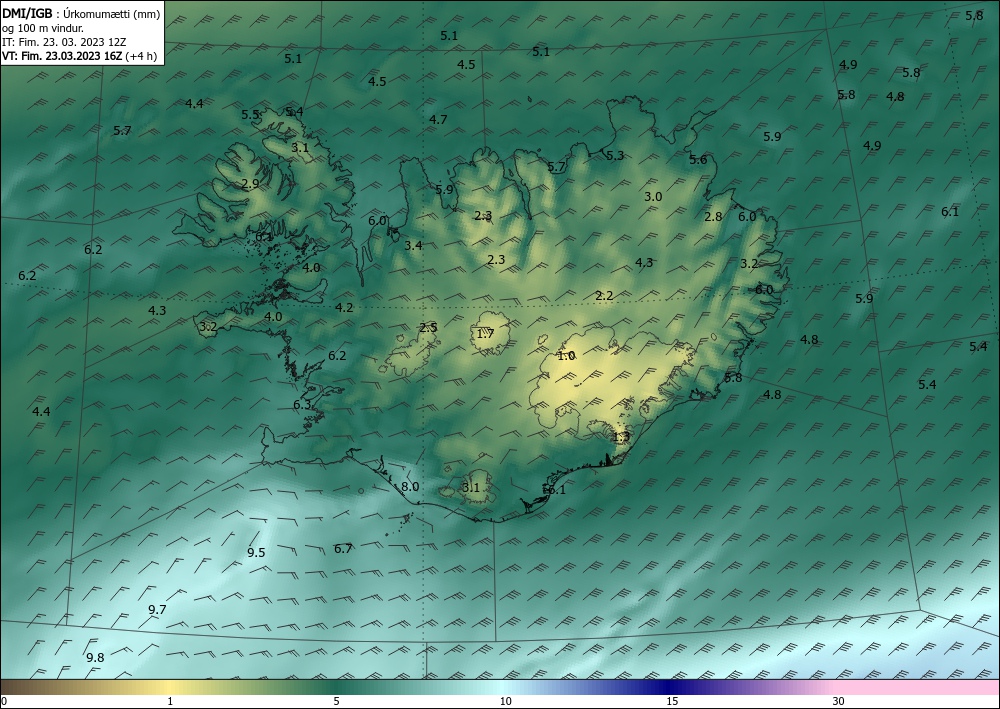Click the map value 1.3
Screen dimensions: 1000x709
point(621,437)
